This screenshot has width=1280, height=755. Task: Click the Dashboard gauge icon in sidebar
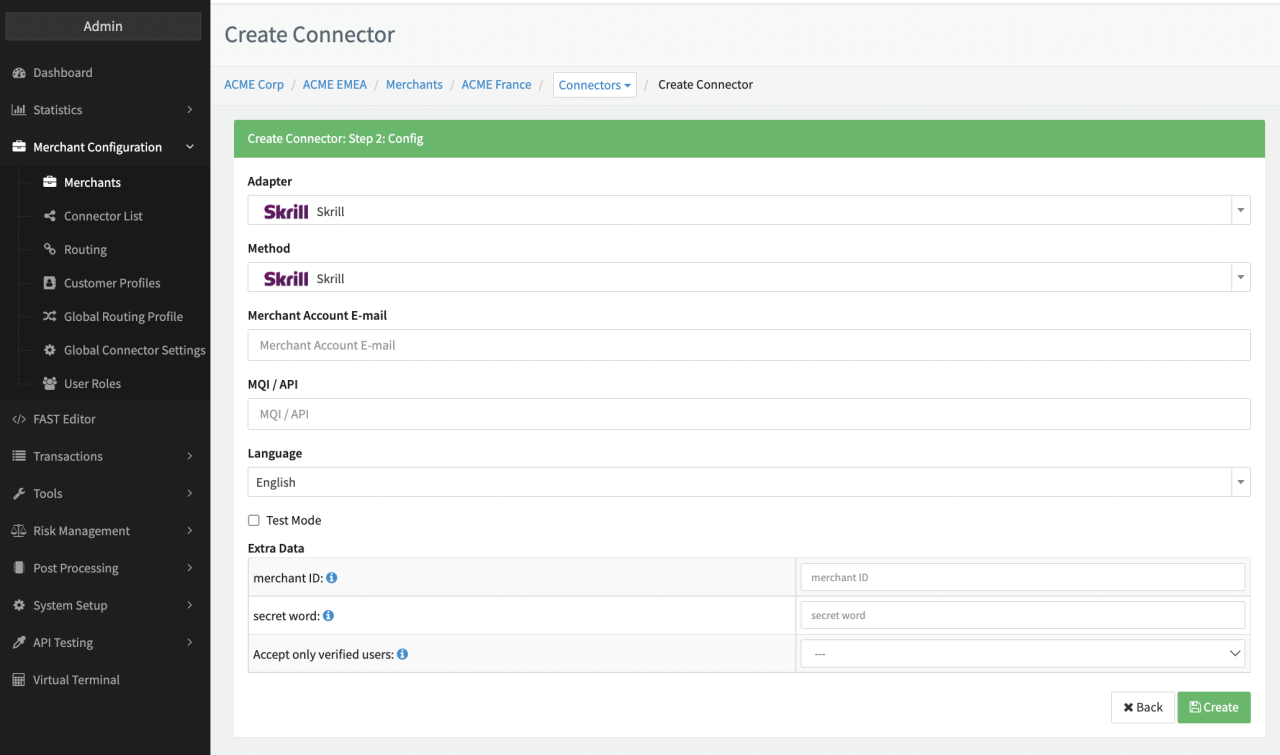pyautogui.click(x=18, y=73)
